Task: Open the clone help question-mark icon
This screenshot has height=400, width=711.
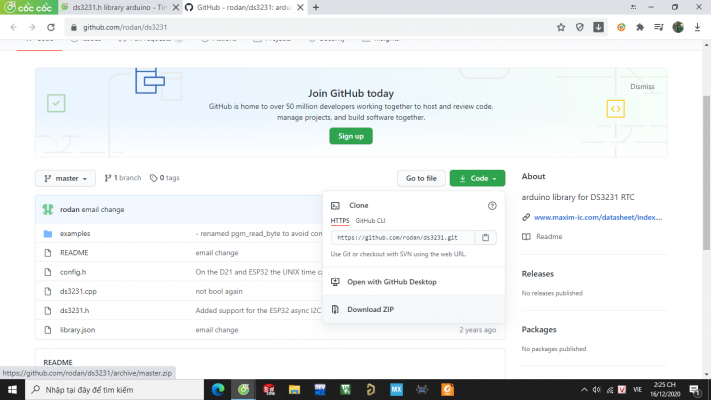Action: 492,206
